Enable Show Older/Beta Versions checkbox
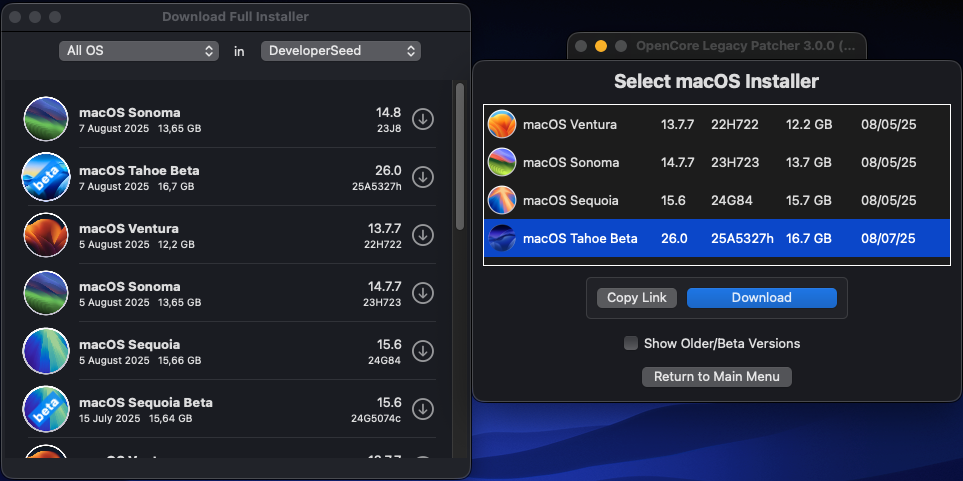The height and width of the screenshot is (481, 963). click(x=631, y=343)
